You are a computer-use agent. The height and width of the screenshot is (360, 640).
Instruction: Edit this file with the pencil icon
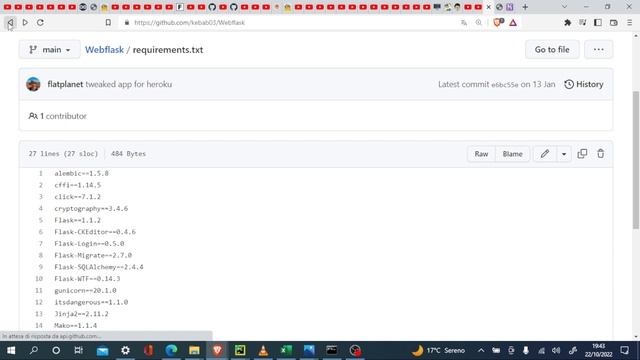coord(544,154)
